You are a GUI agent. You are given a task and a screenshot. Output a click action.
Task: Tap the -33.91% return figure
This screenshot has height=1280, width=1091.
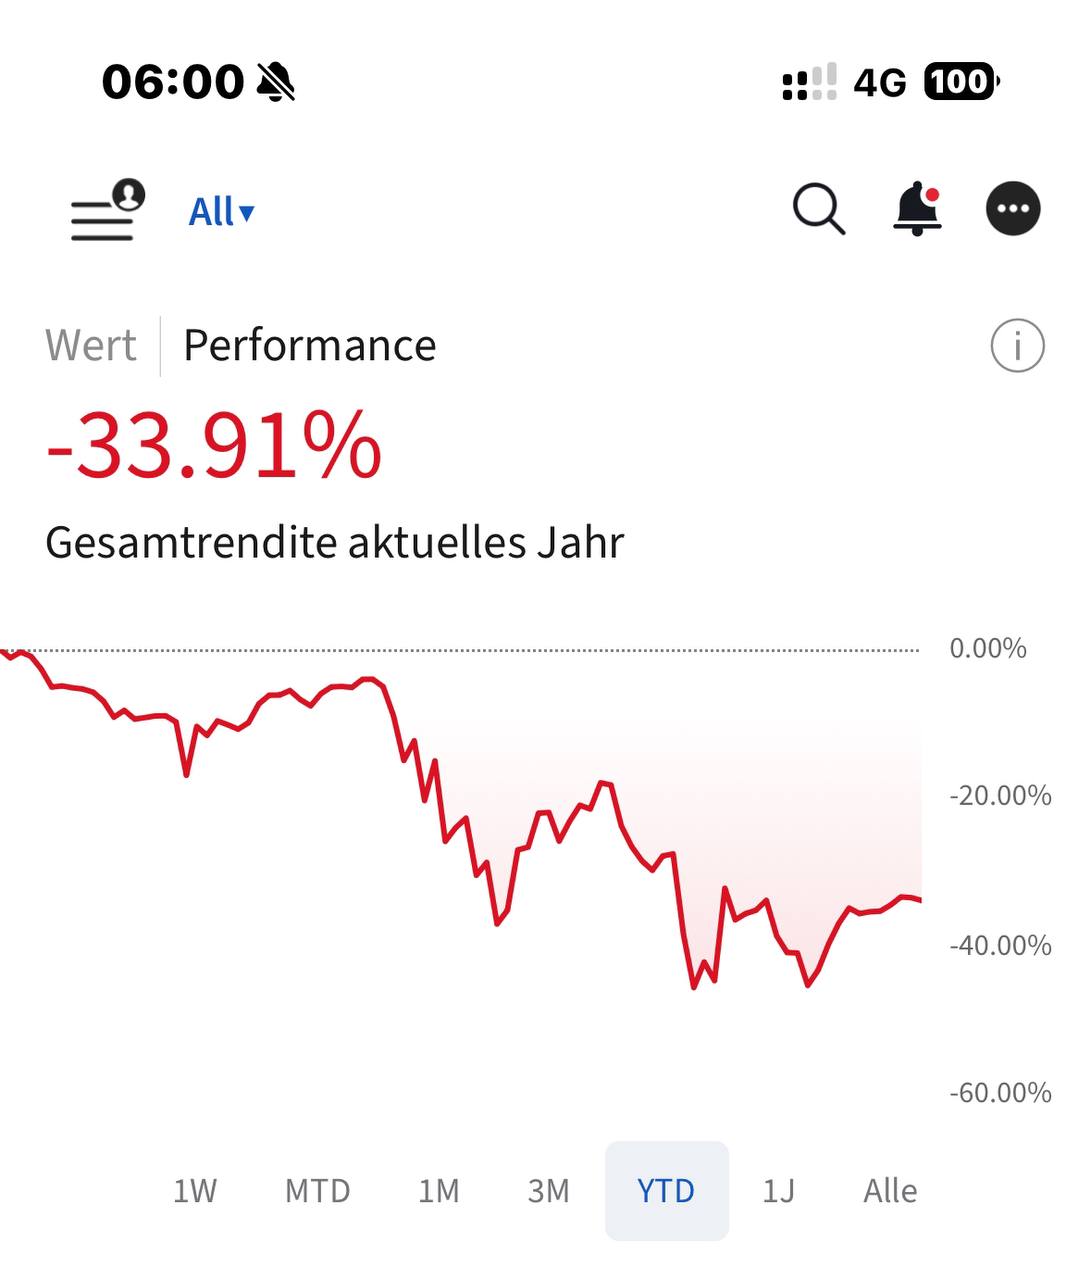(214, 447)
